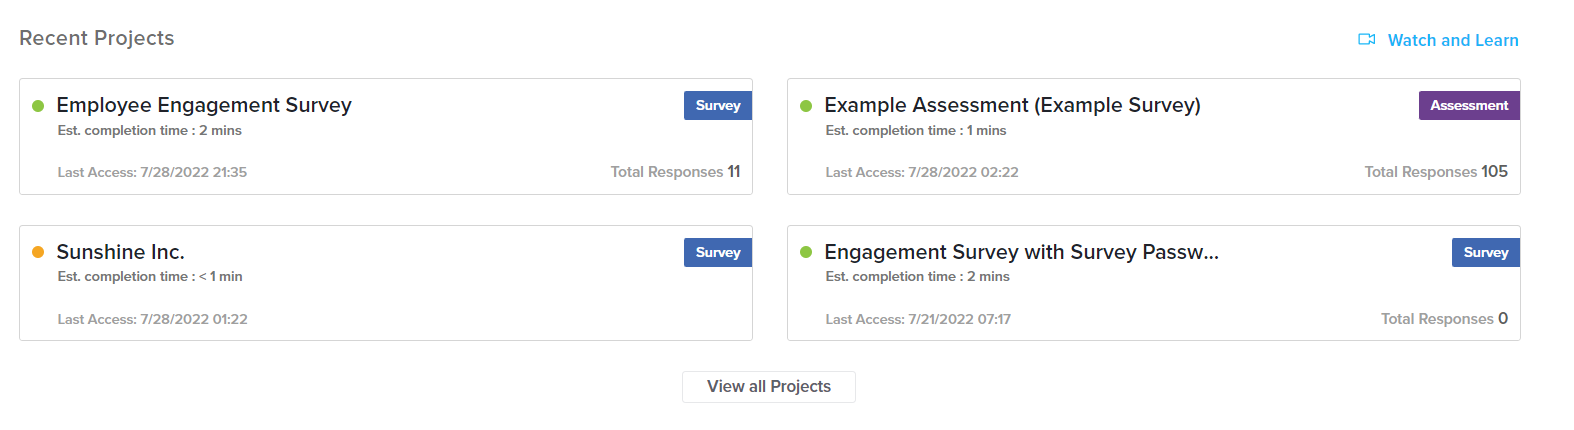Open the Employee Engagement Survey project
The image size is (1574, 430).
click(204, 105)
